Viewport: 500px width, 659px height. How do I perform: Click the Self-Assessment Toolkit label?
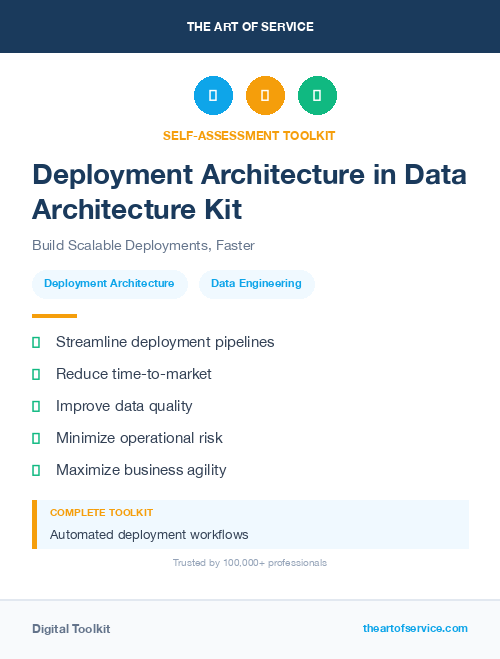coord(249,136)
